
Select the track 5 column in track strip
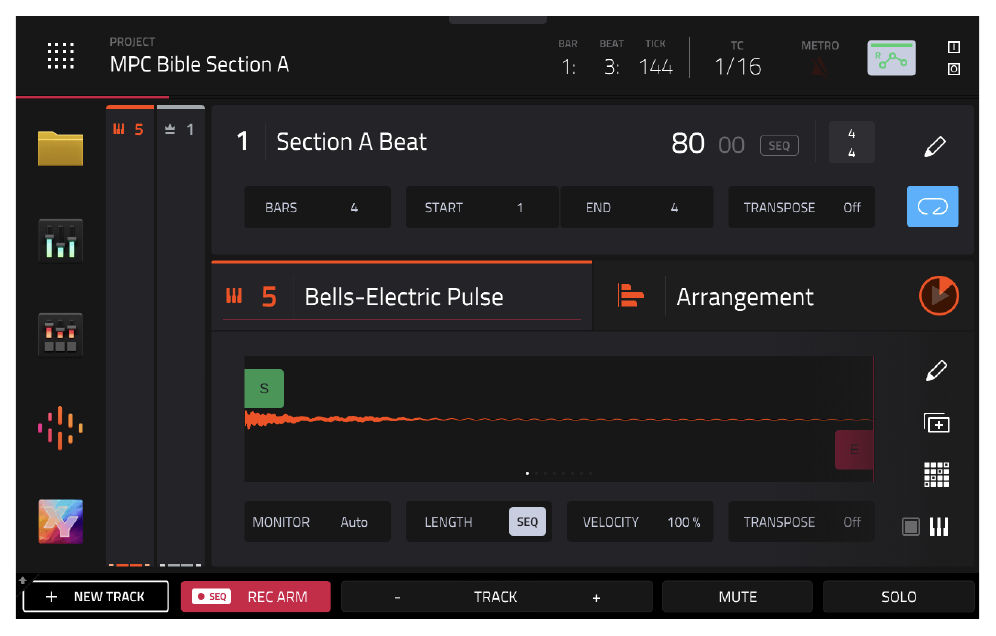(130, 335)
